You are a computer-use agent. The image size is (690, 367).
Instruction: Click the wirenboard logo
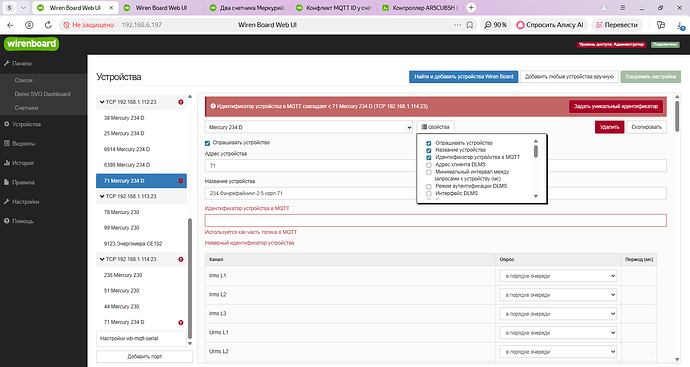pyautogui.click(x=31, y=44)
